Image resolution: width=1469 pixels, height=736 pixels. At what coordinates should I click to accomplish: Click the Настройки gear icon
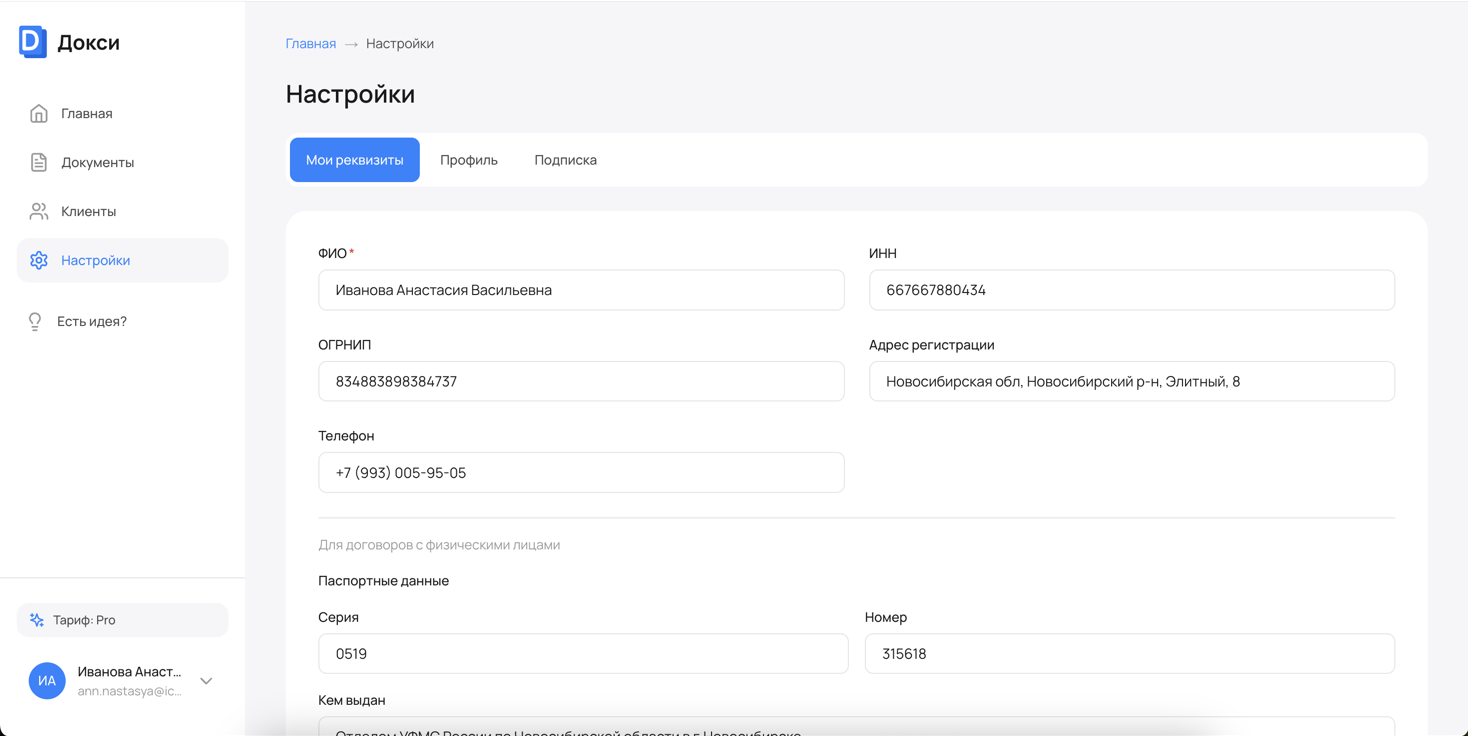[38, 259]
